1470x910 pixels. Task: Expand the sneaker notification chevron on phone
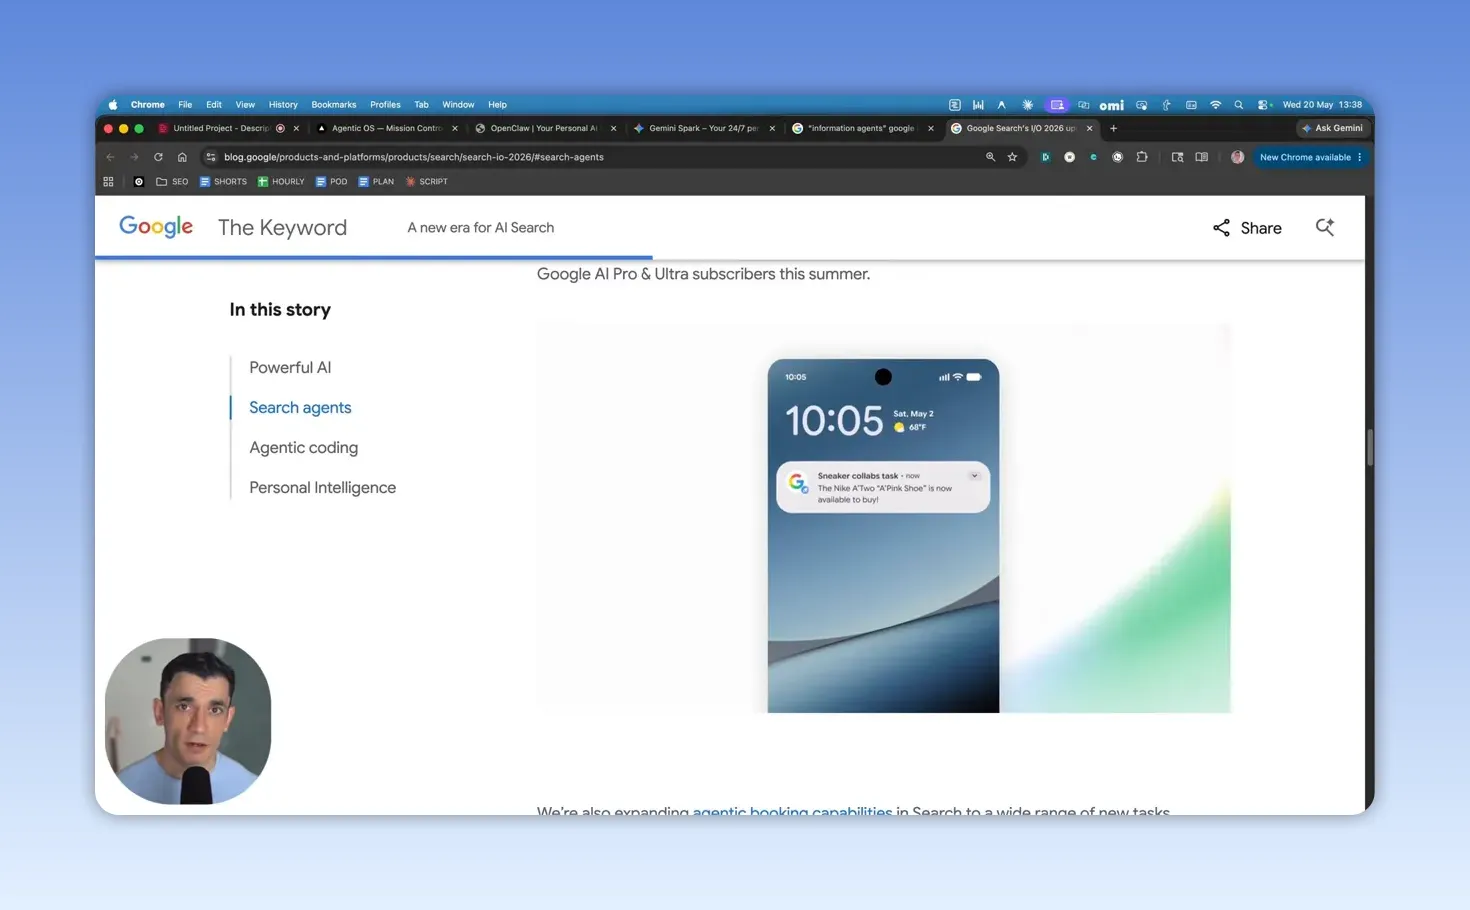[974, 476]
